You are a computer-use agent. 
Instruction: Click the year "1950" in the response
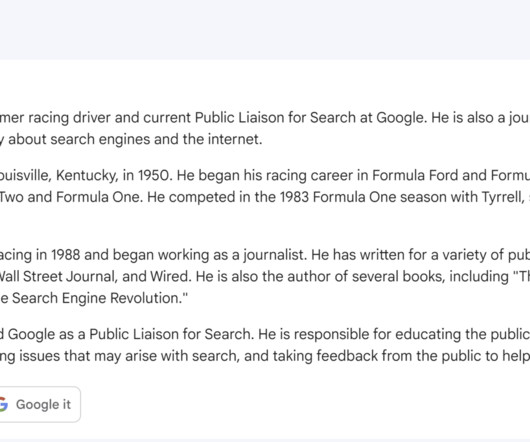[x=154, y=175]
